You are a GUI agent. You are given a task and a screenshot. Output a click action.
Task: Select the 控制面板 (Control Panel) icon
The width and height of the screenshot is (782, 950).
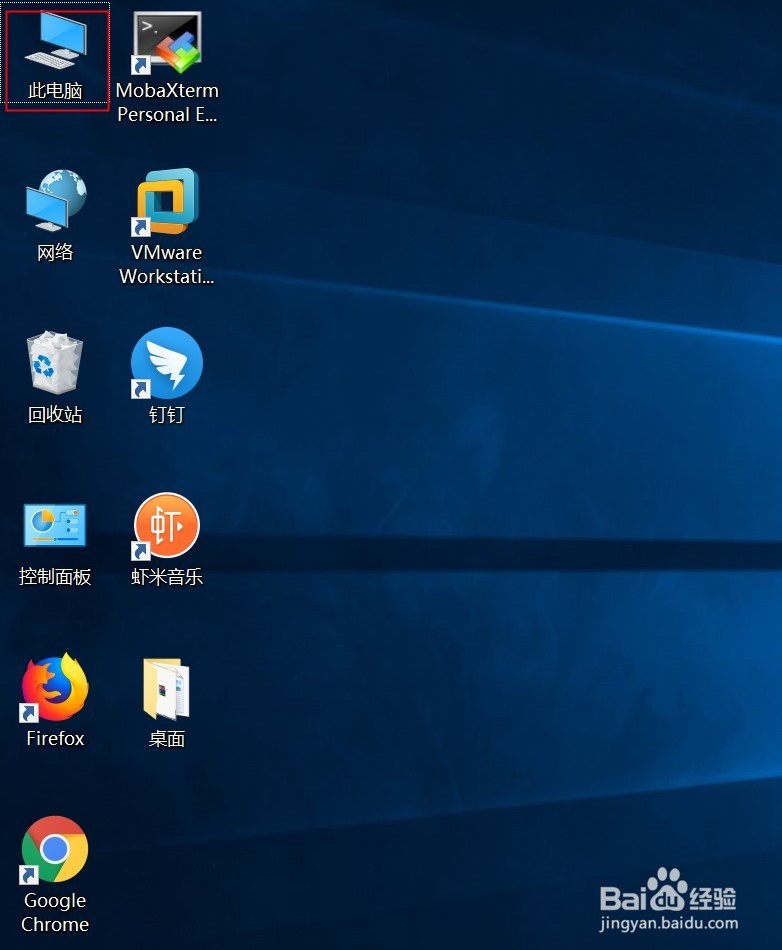(x=55, y=525)
